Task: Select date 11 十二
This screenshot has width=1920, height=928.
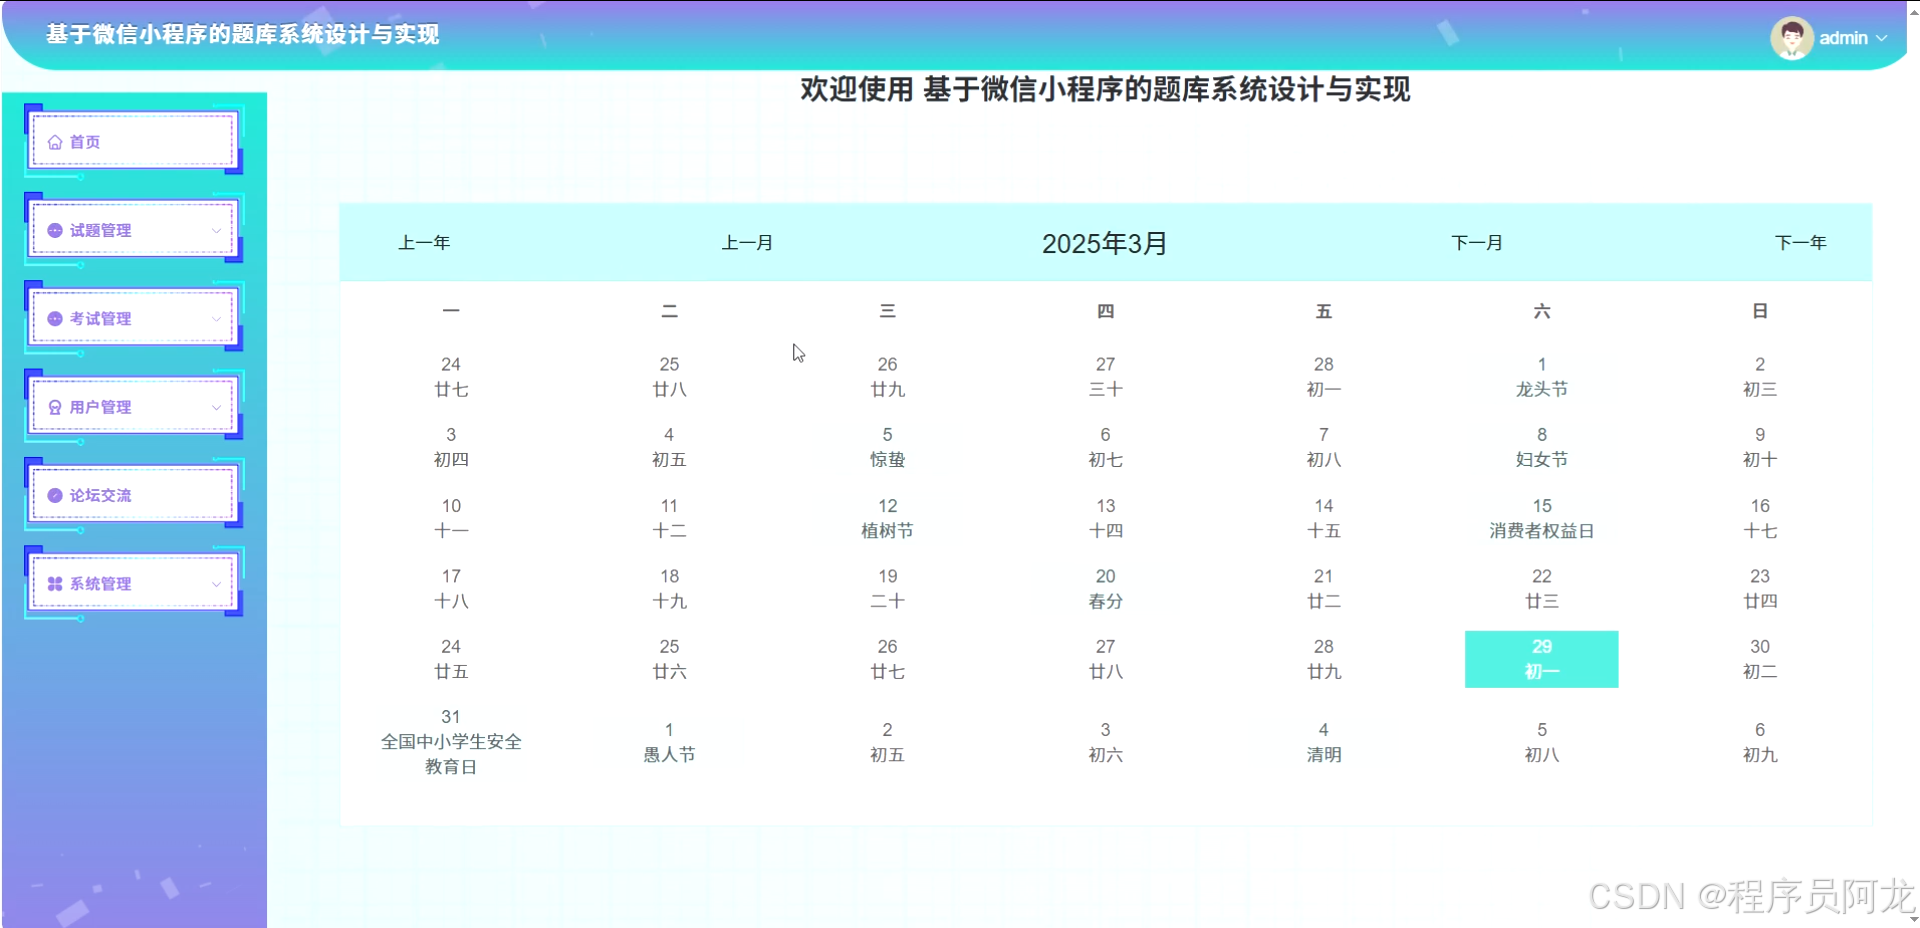Action: point(669,518)
